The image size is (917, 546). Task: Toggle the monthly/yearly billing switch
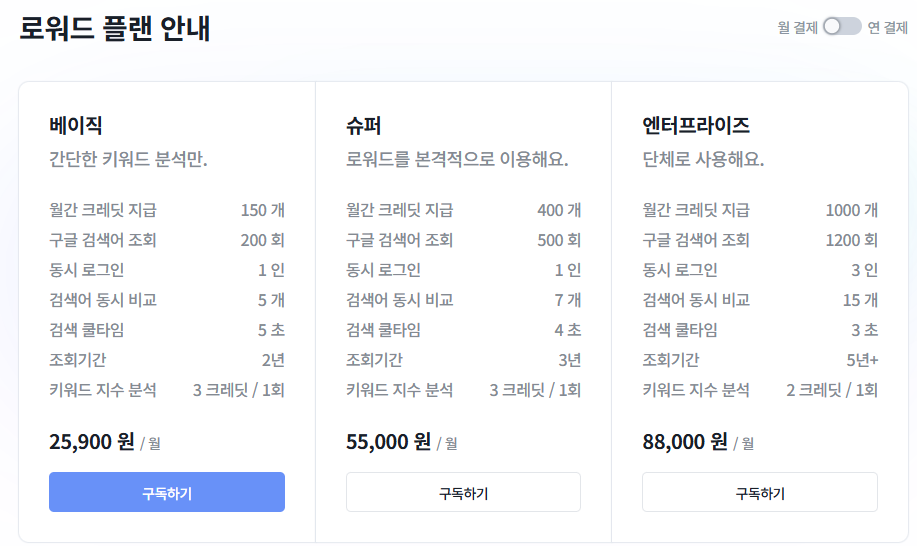(842, 27)
